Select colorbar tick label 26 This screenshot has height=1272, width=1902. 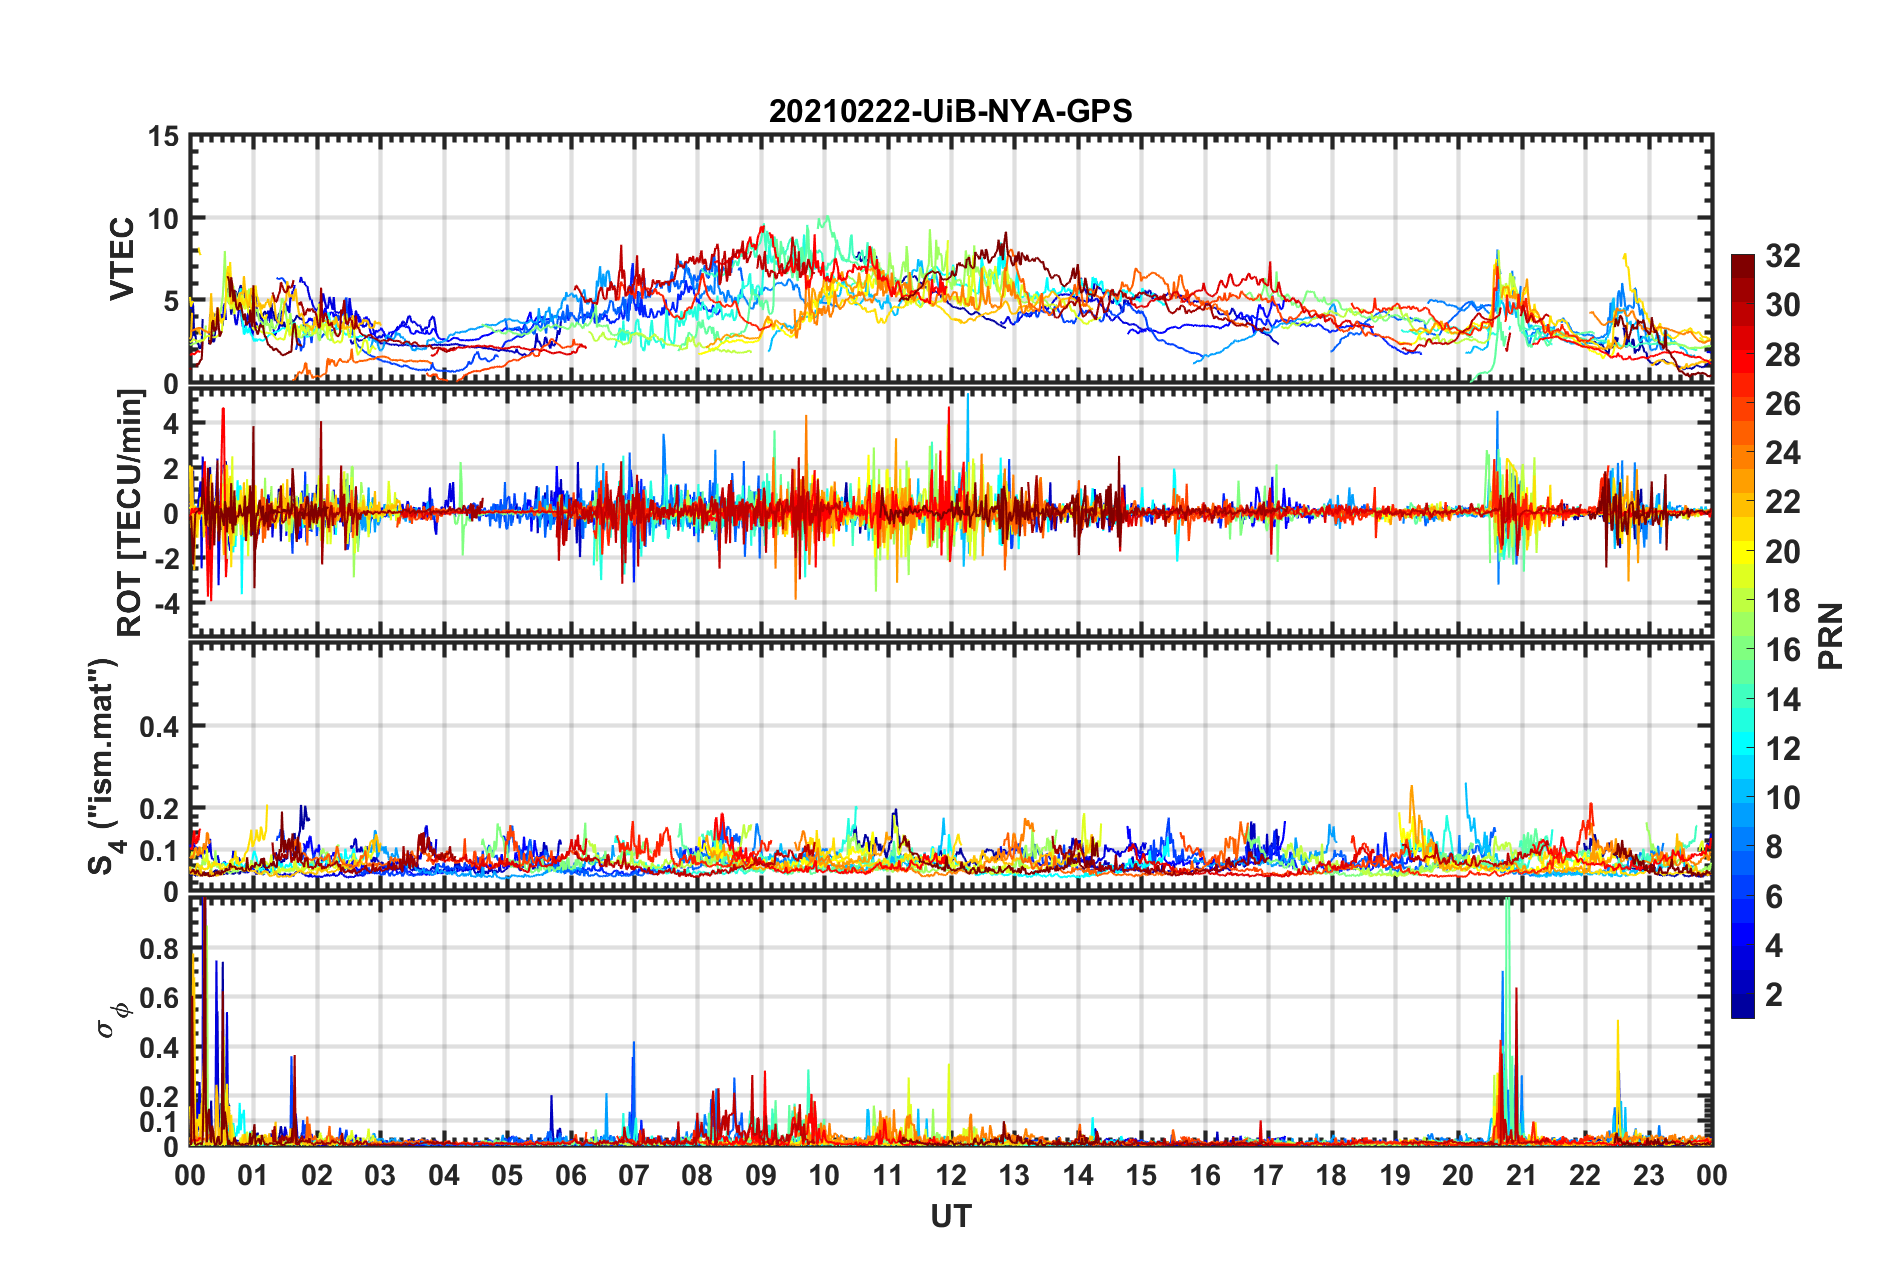tap(1783, 404)
